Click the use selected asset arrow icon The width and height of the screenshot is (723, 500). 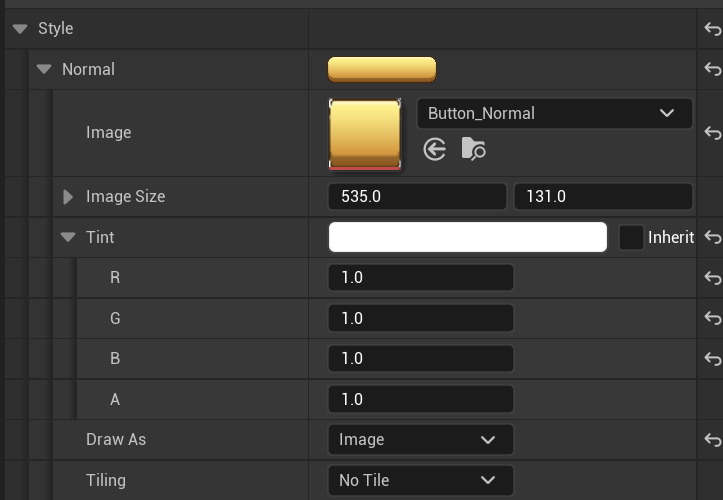(434, 149)
